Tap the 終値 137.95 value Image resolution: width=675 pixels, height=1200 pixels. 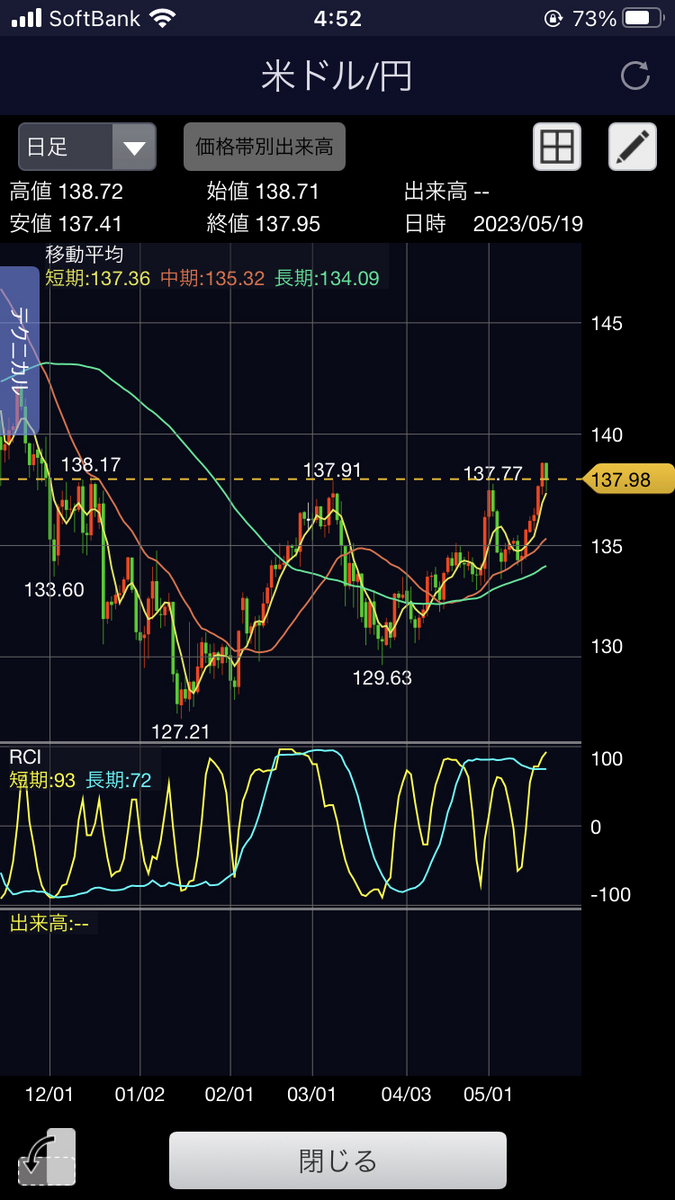click(263, 224)
